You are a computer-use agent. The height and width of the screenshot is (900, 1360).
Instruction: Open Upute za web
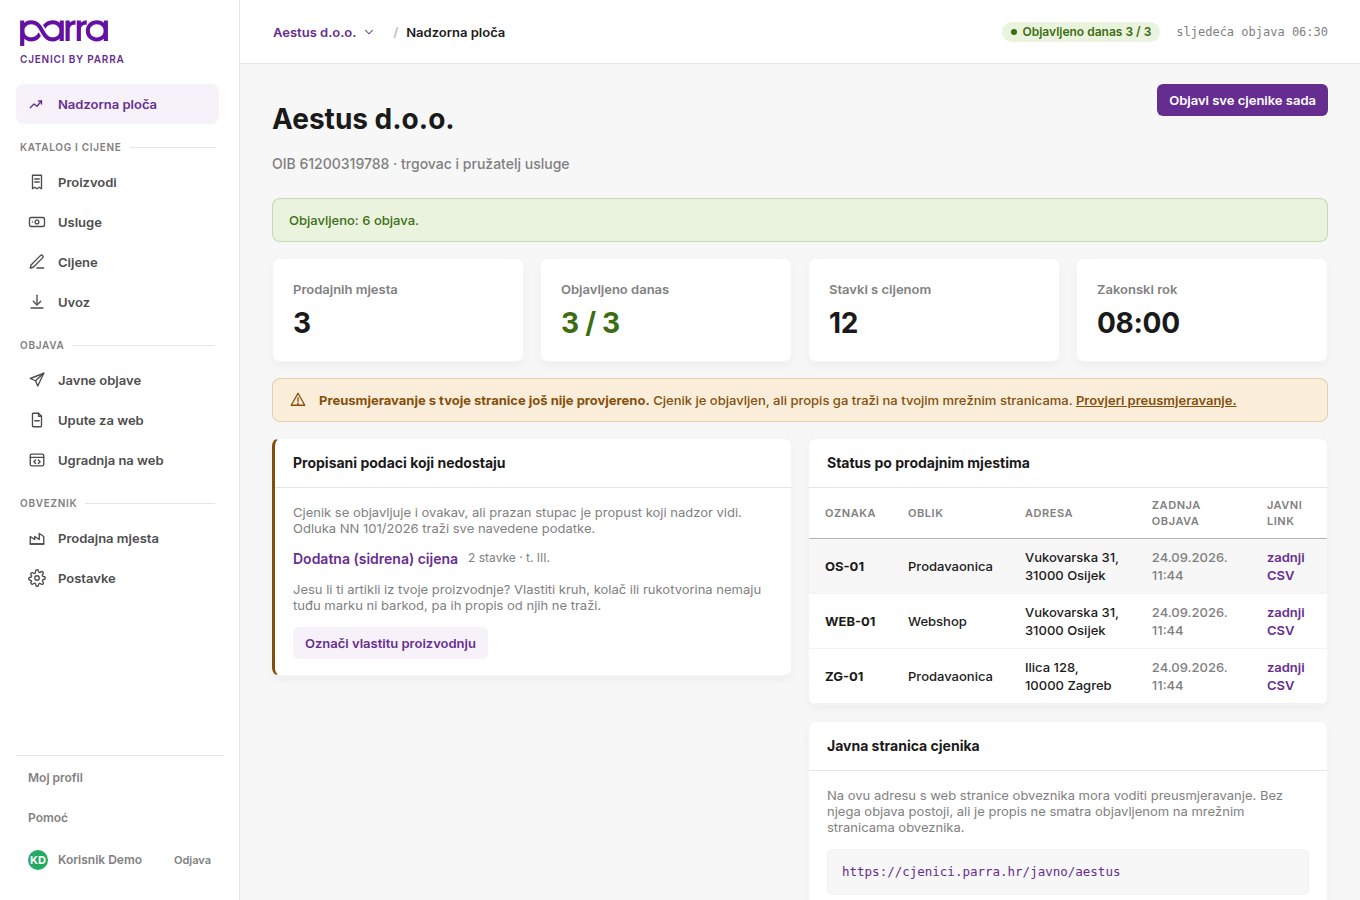[x=117, y=420]
